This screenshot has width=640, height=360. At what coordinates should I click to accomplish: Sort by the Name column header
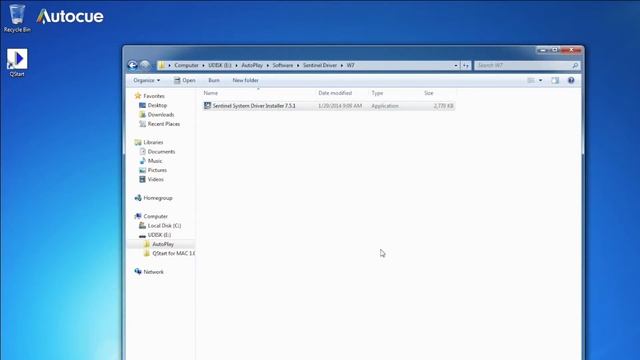(x=211, y=93)
